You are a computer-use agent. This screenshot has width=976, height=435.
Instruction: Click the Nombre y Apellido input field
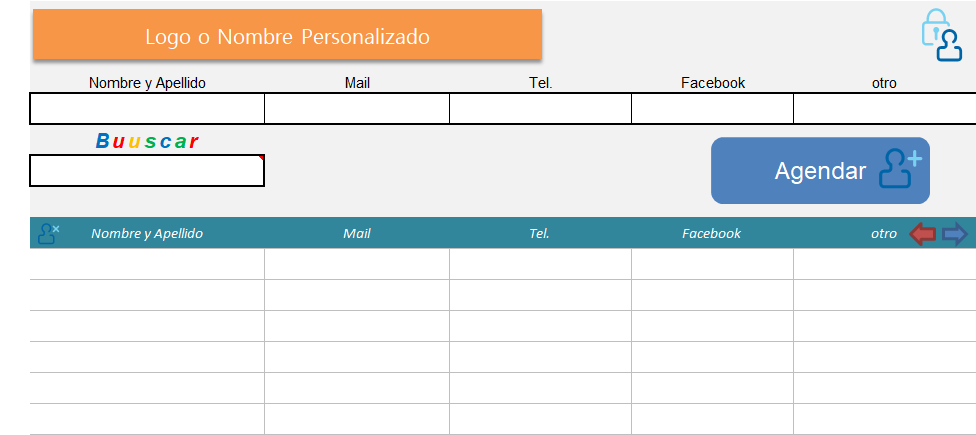pos(147,108)
